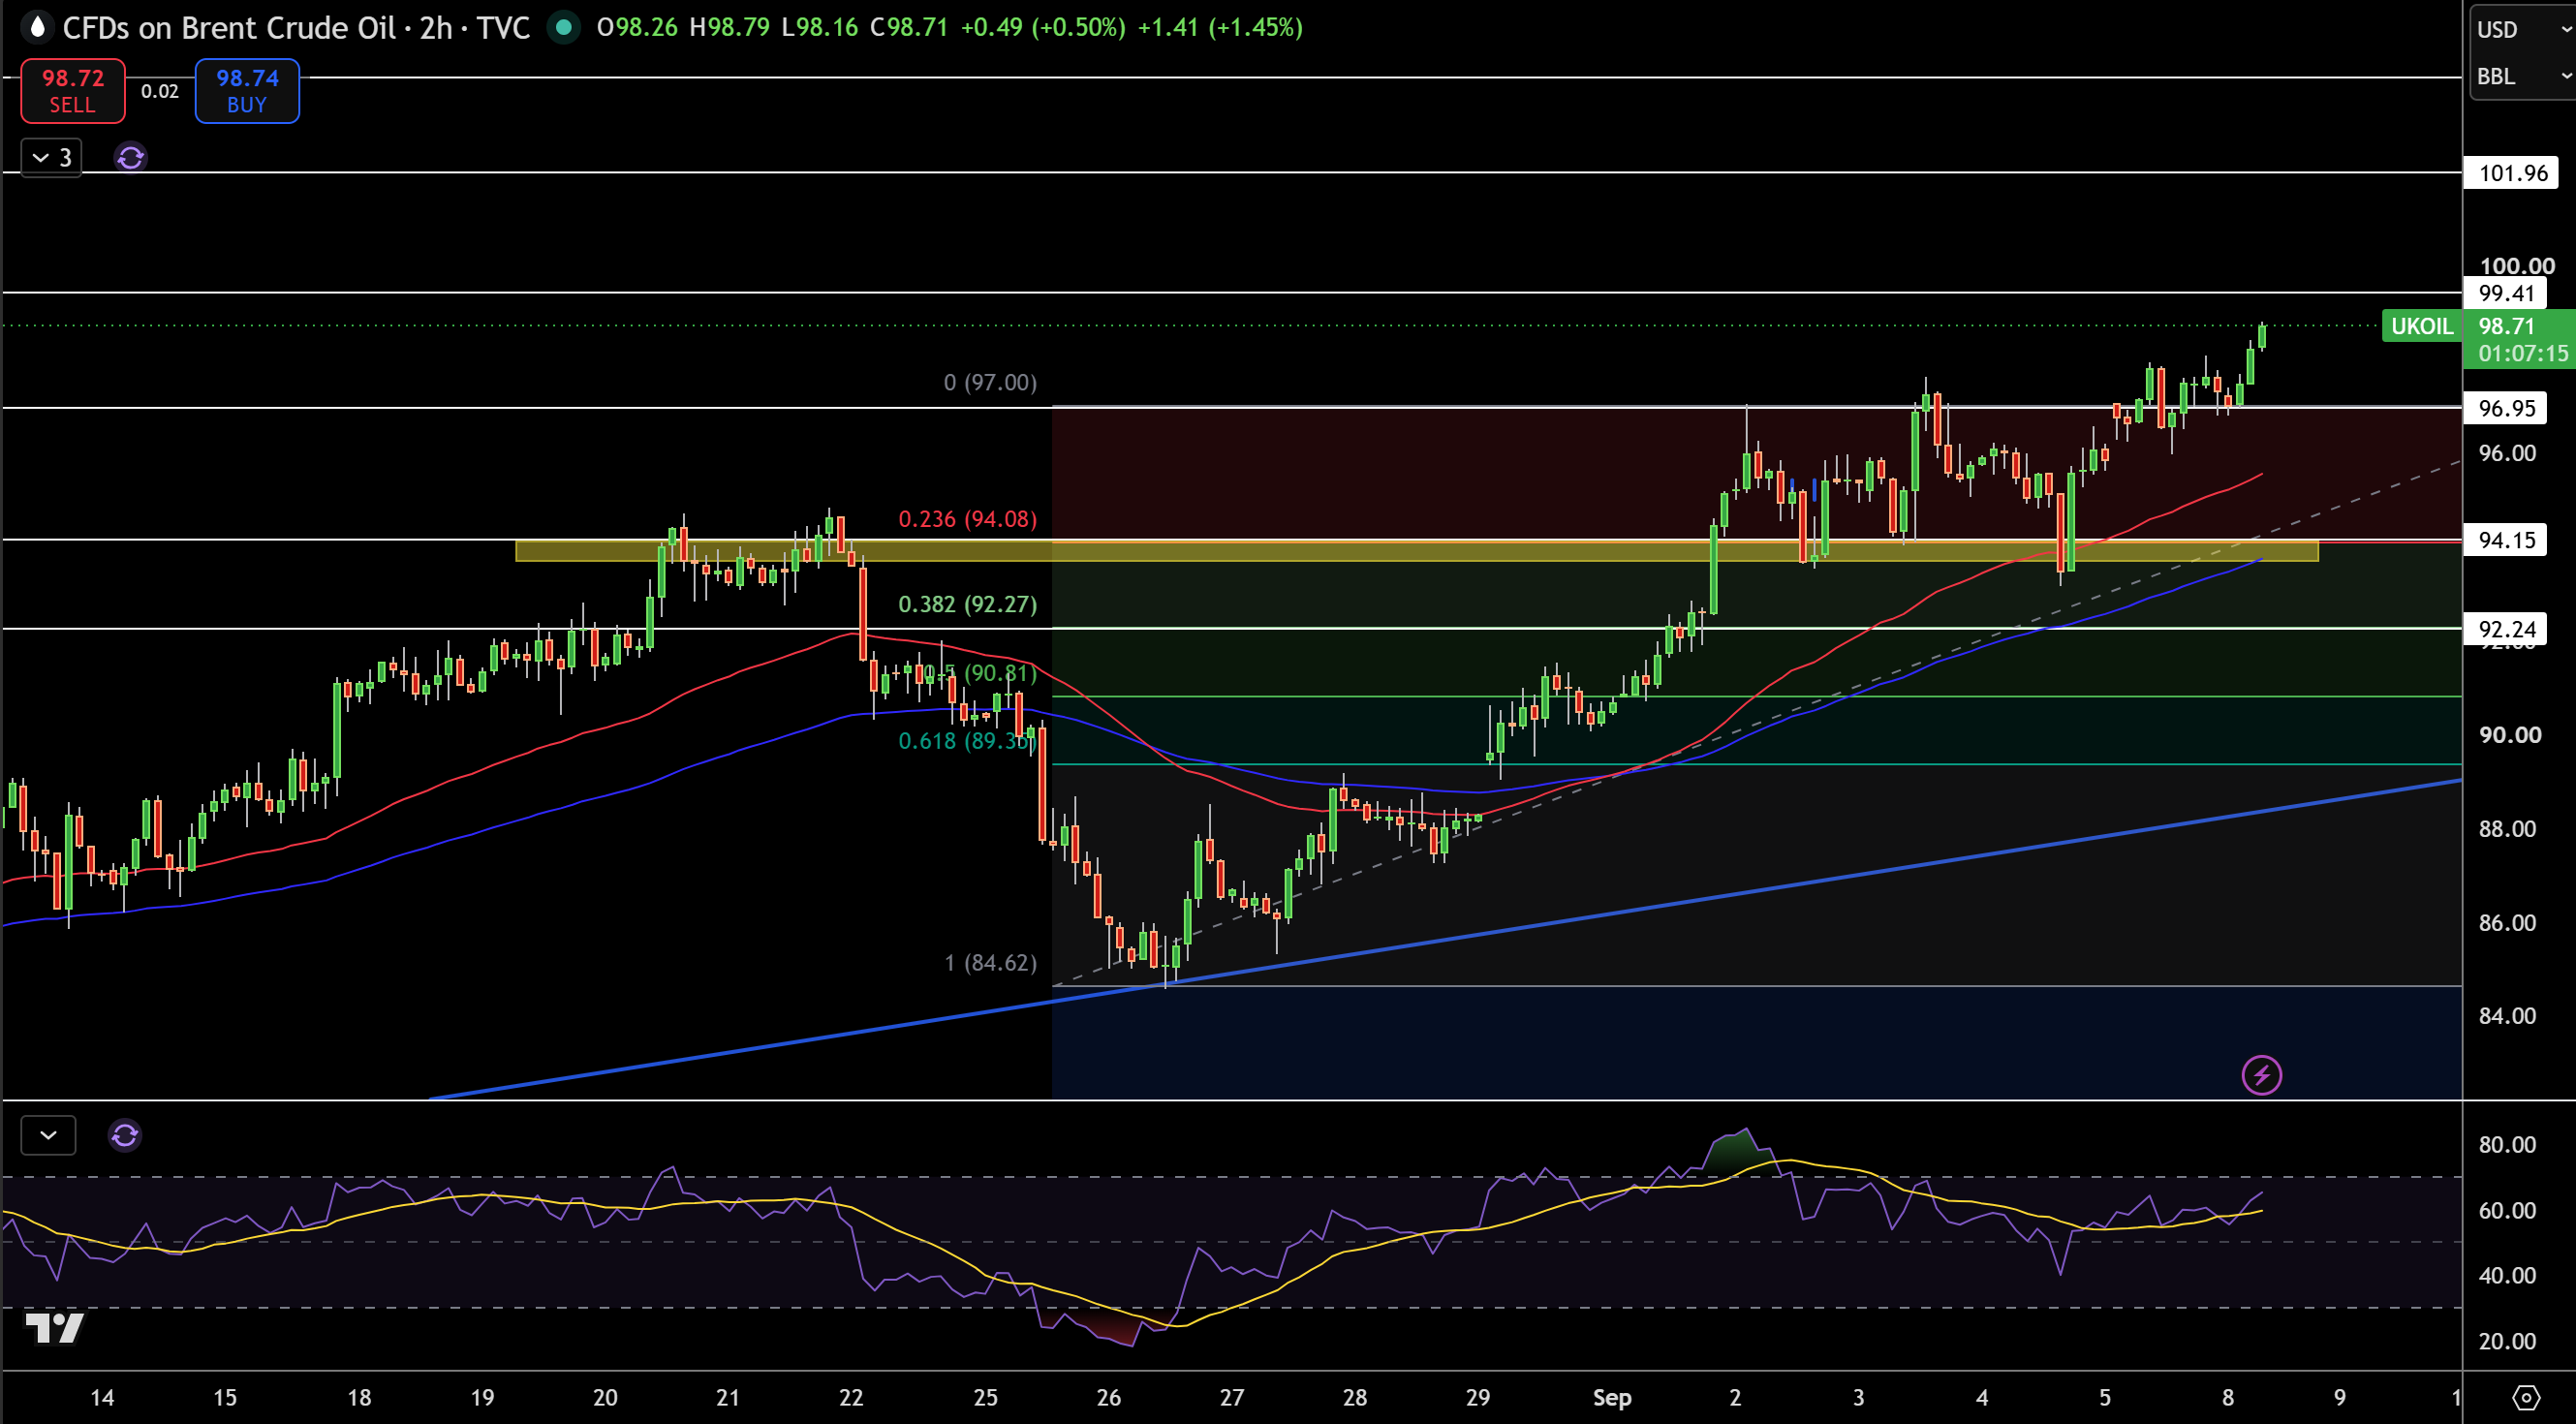This screenshot has width=2576, height=1424.
Task: Click the 99.41 price level label
Action: click(2505, 293)
